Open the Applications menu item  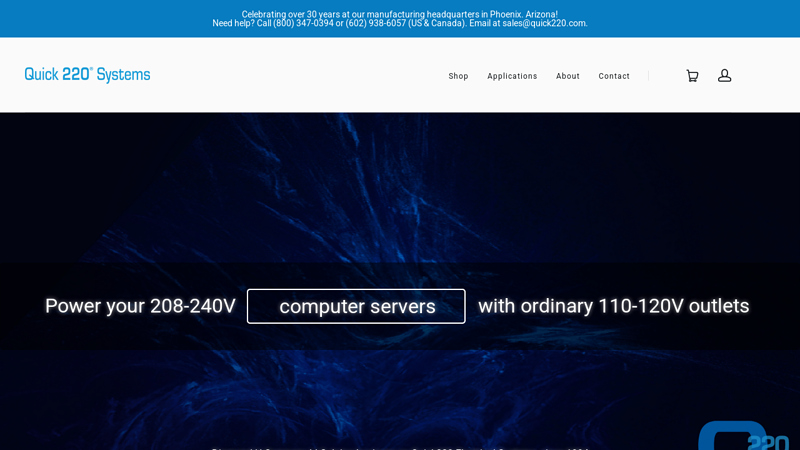pos(512,76)
